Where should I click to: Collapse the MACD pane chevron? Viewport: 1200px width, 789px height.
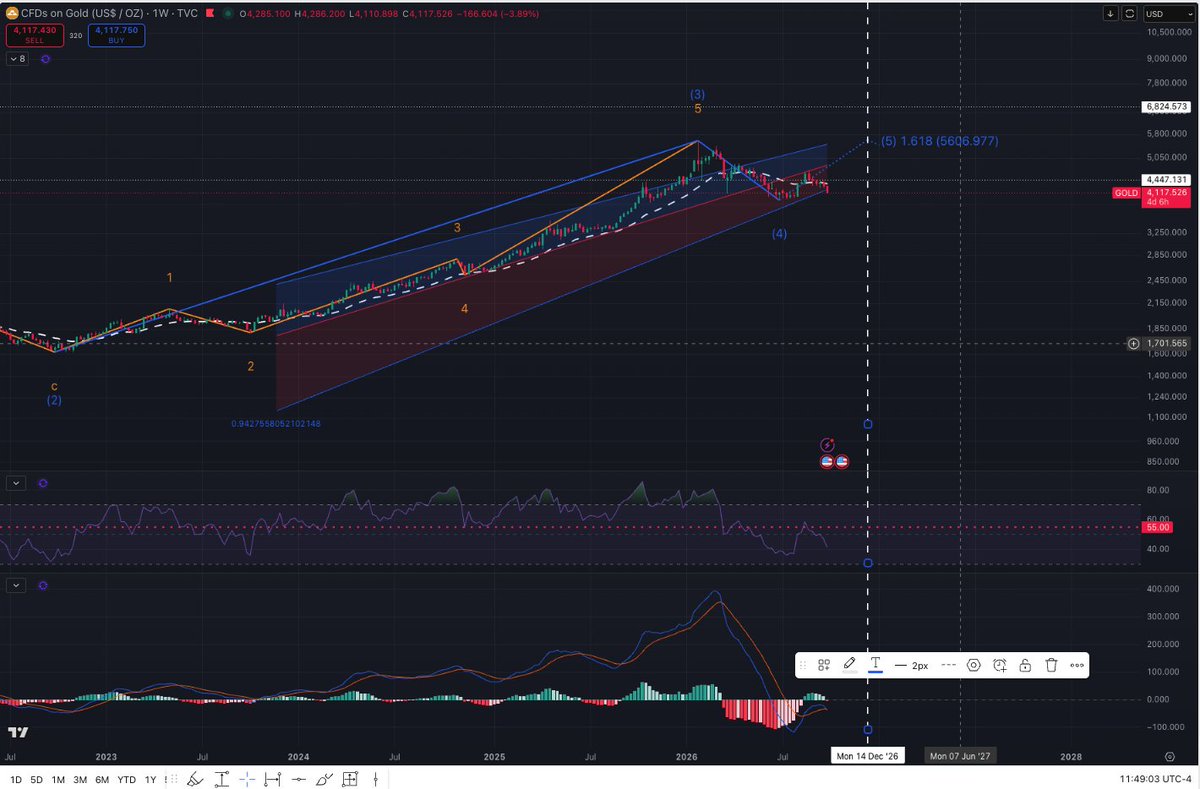click(16, 585)
